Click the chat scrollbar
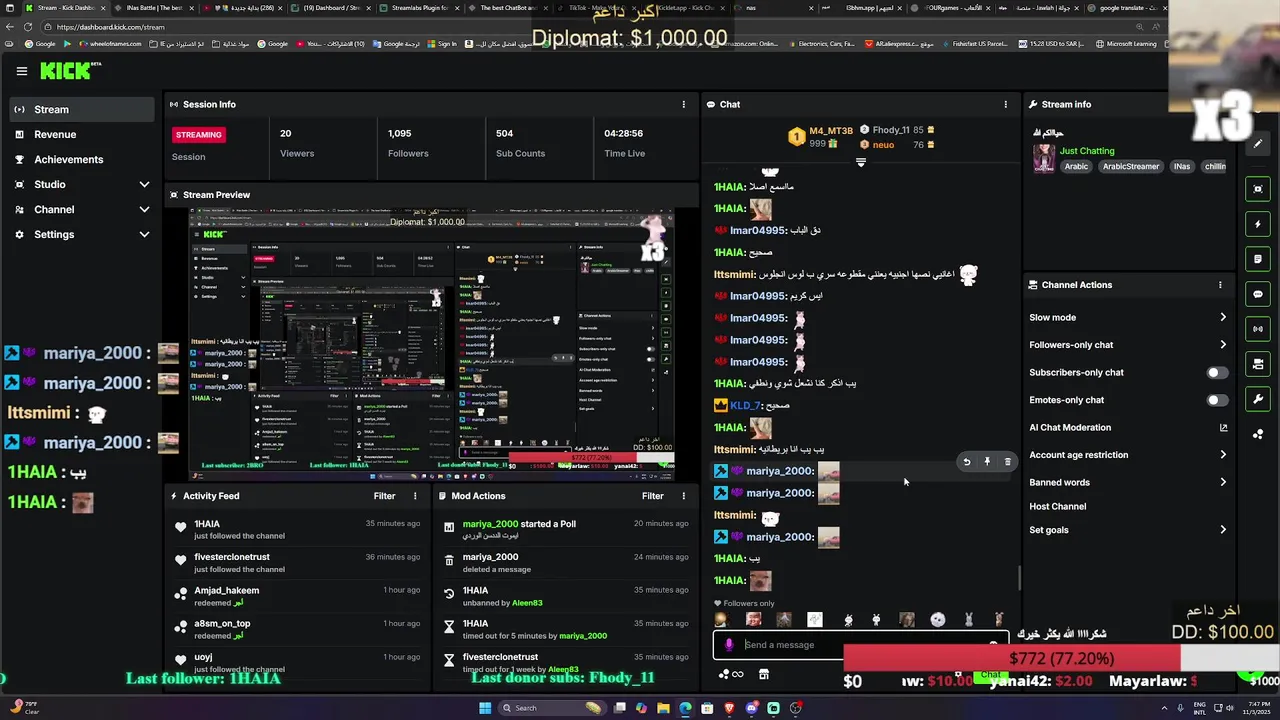The height and width of the screenshot is (720, 1280). click(1019, 578)
